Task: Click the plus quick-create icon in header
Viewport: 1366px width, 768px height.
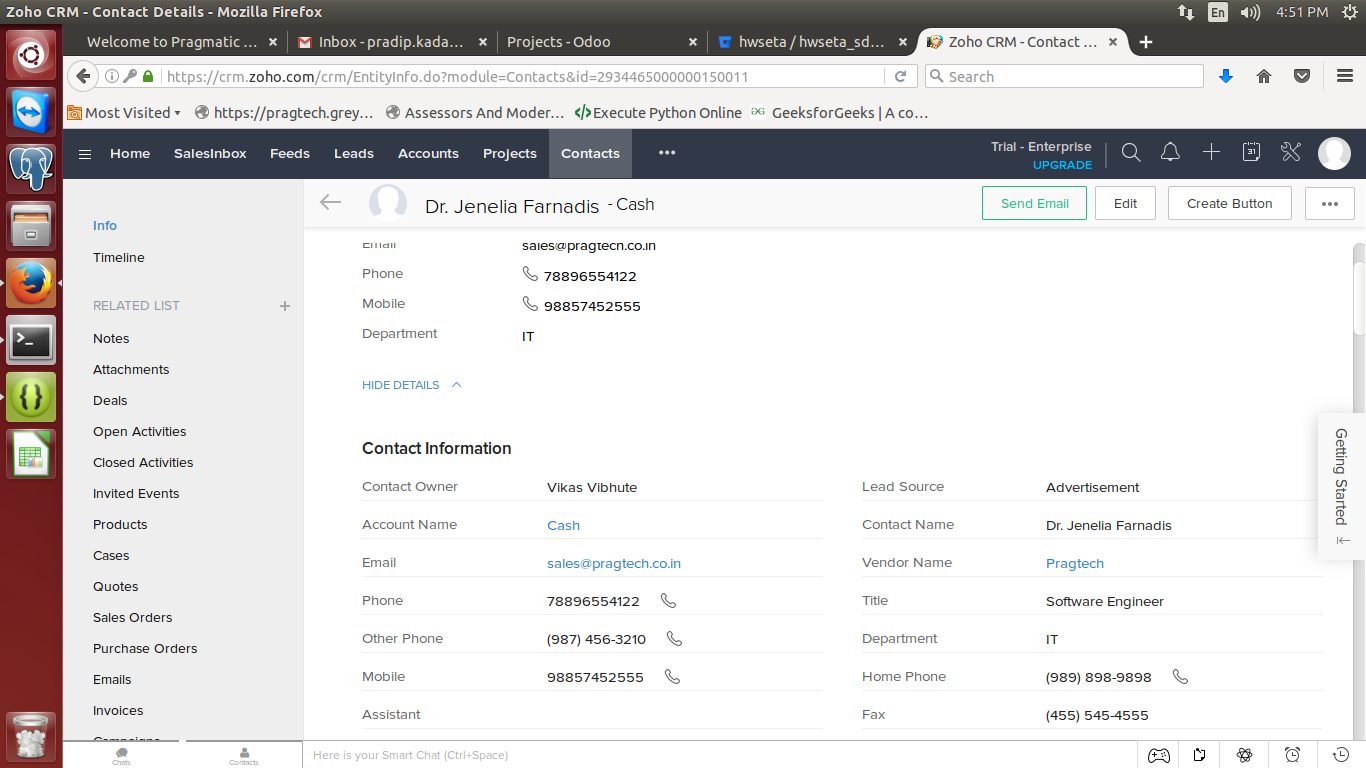Action: point(1211,152)
